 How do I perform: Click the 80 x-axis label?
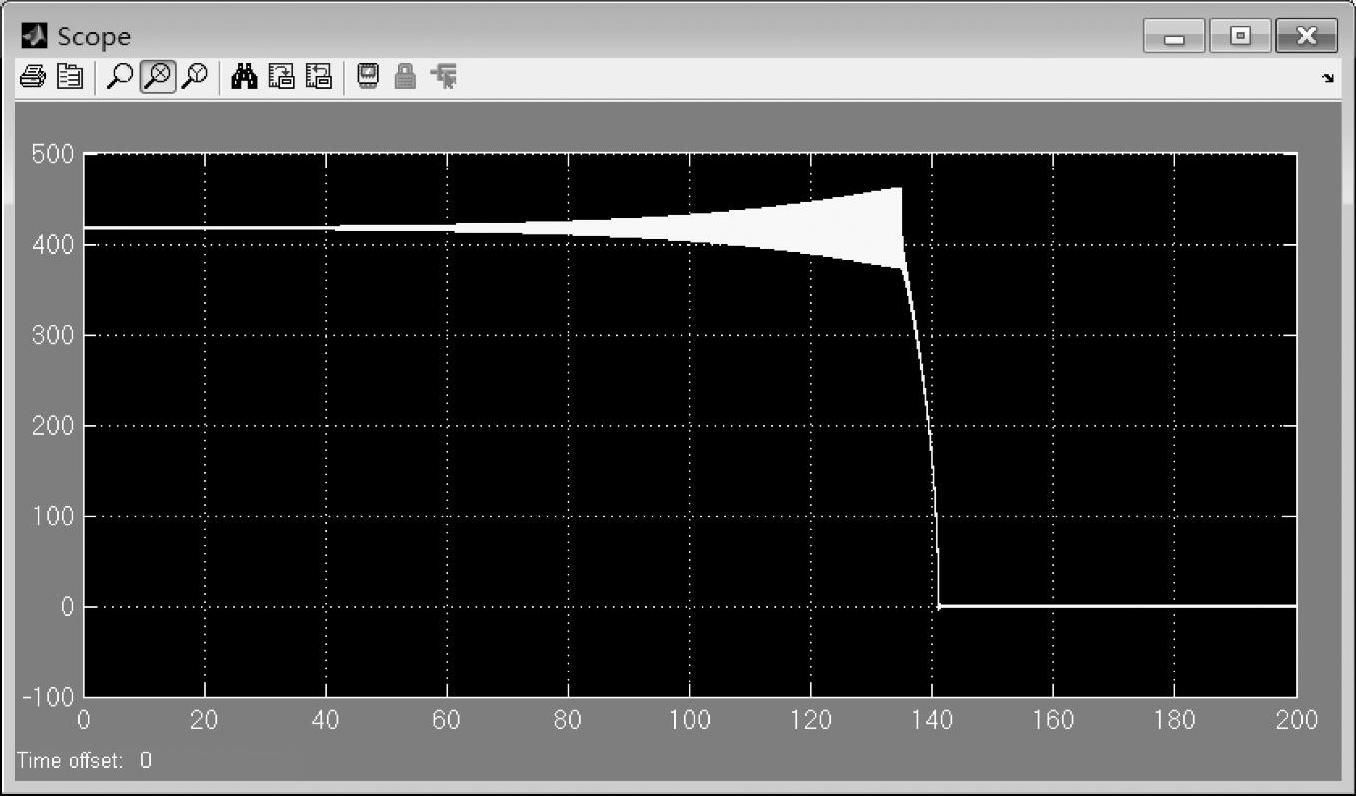pyautogui.click(x=568, y=719)
